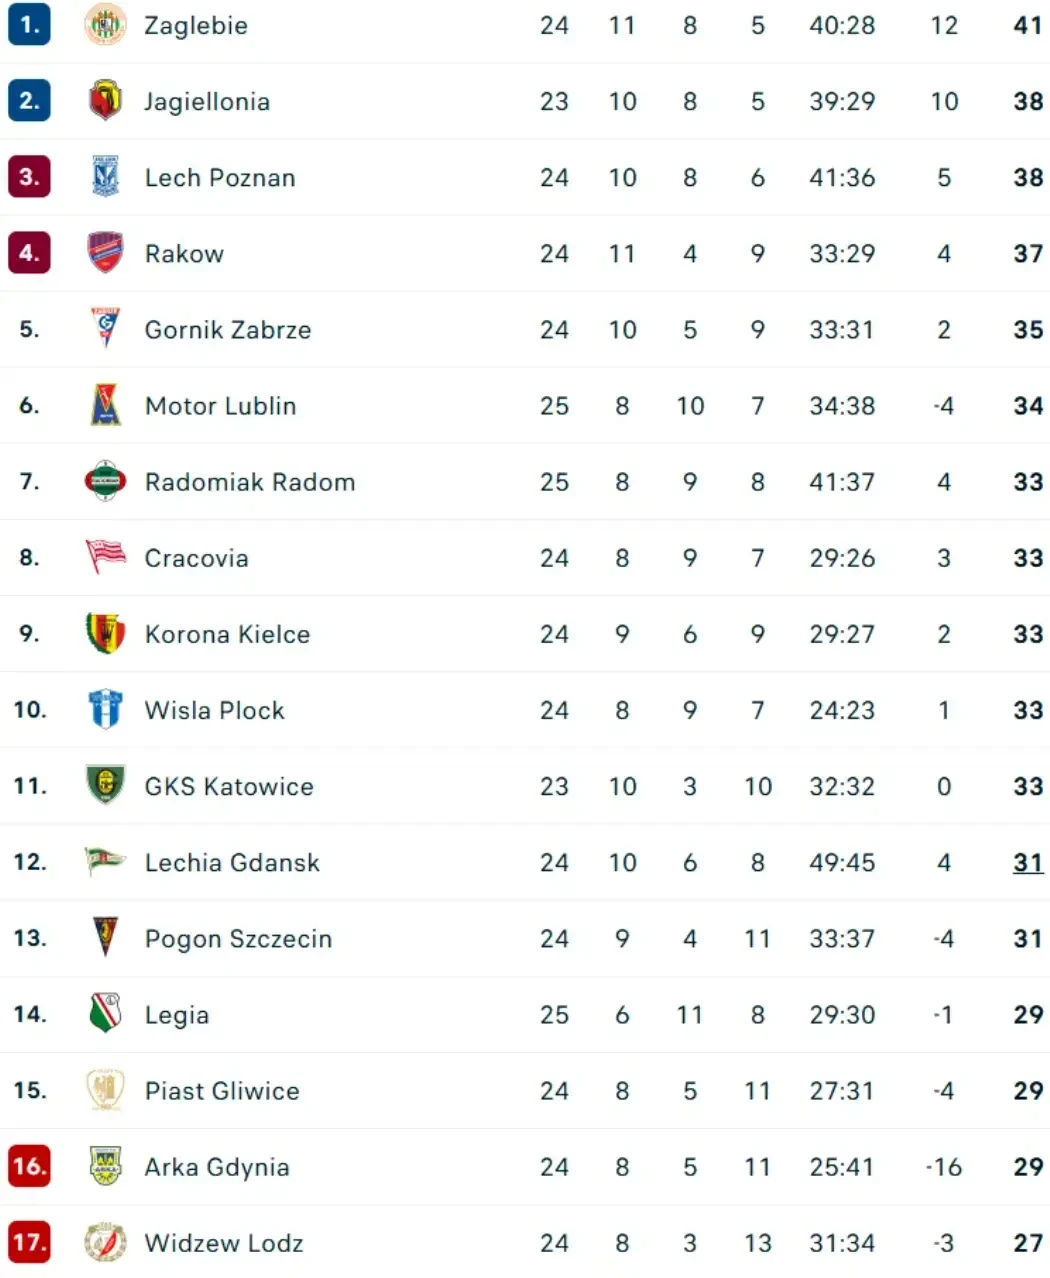The image size is (1050, 1278).
Task: Click the Gornik Zabrze crest icon
Action: [x=105, y=329]
